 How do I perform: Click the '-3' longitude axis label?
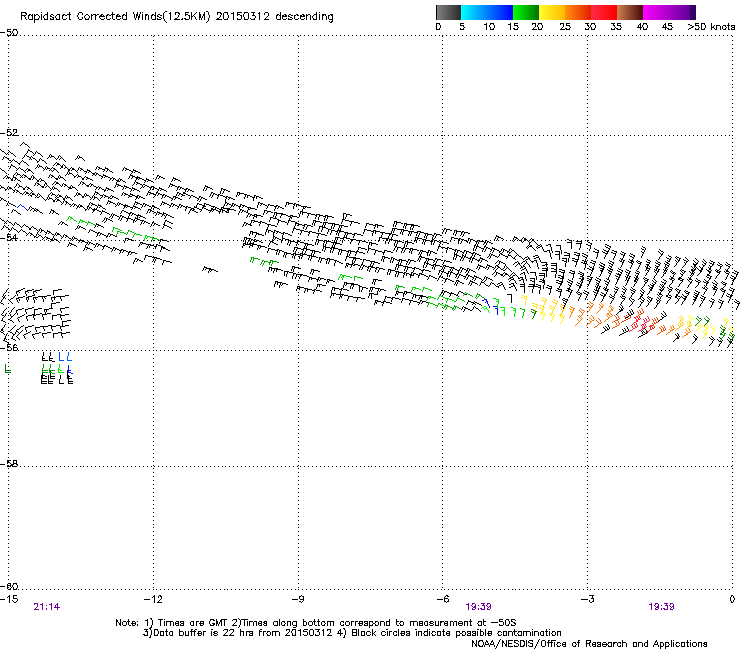(587, 599)
